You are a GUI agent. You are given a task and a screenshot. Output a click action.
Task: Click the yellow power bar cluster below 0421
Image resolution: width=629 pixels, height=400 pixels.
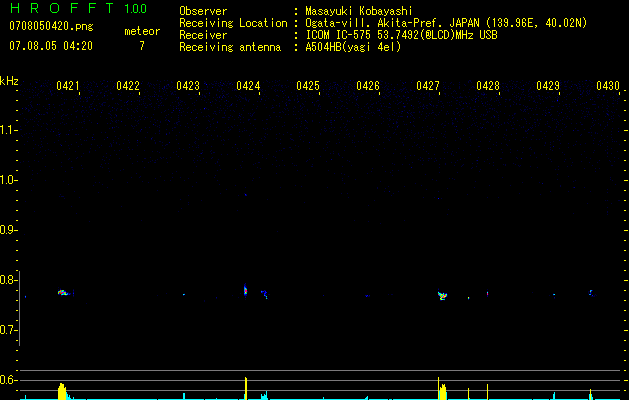62,391
